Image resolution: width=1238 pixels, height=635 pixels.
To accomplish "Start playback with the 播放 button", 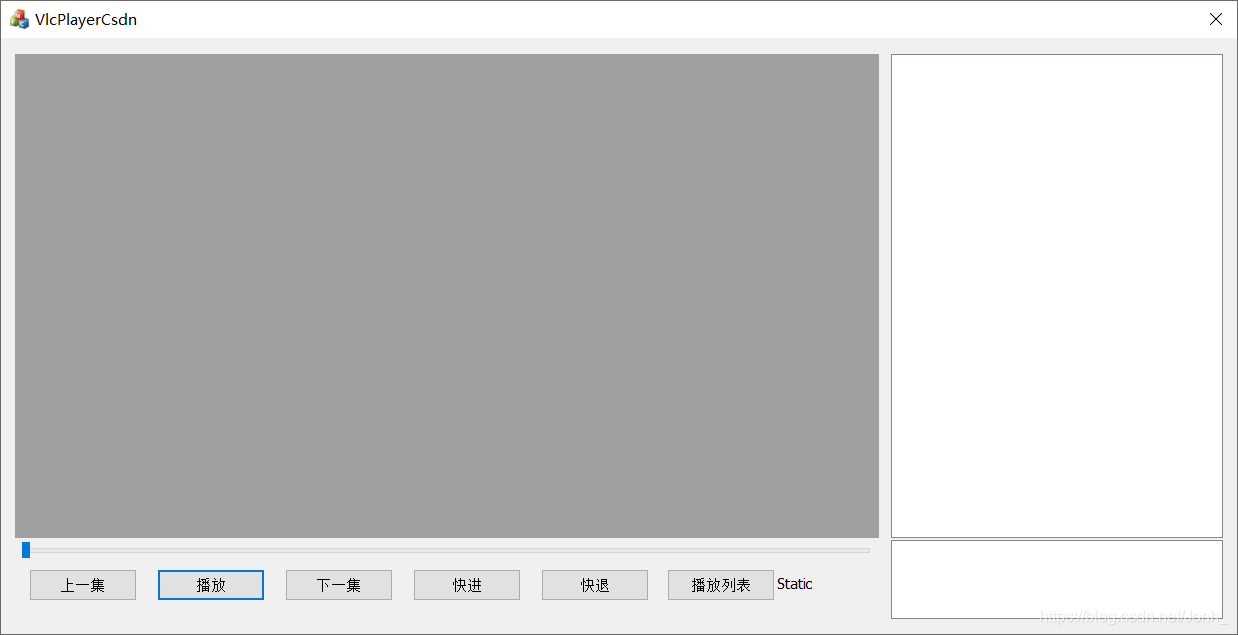I will [x=211, y=585].
